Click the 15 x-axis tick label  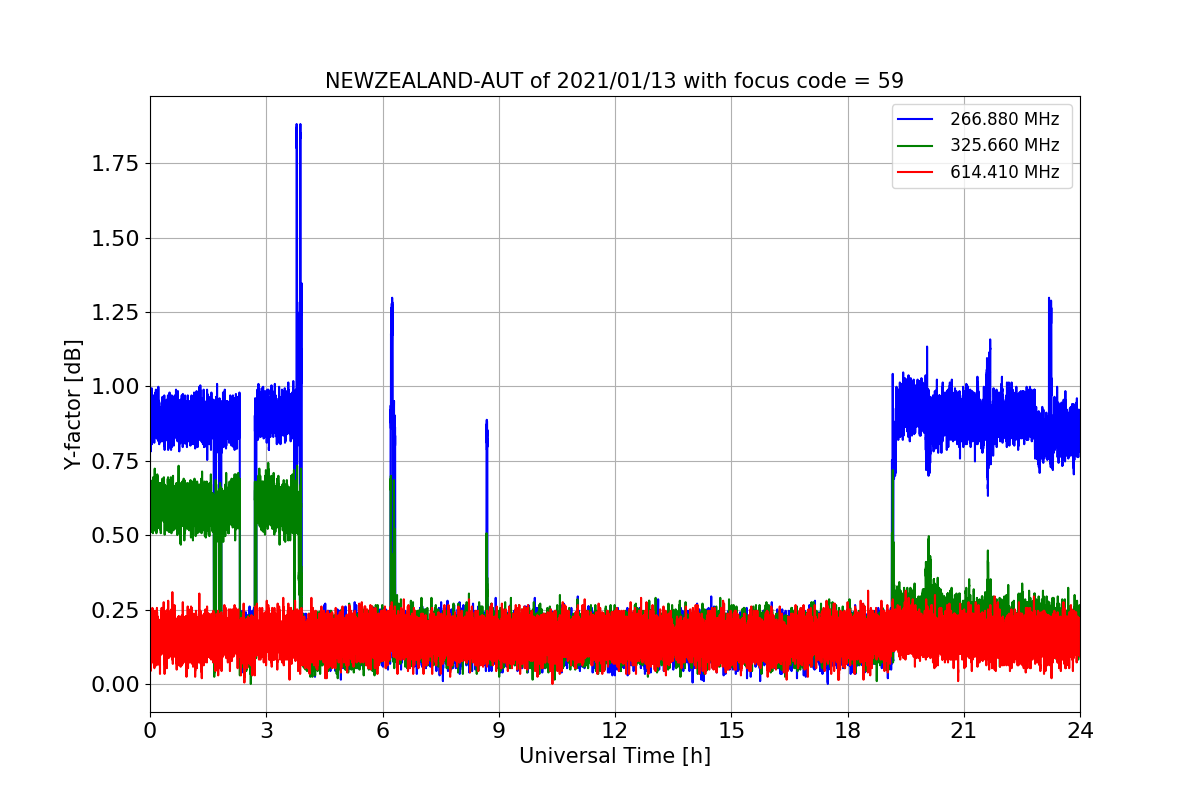[x=731, y=730]
